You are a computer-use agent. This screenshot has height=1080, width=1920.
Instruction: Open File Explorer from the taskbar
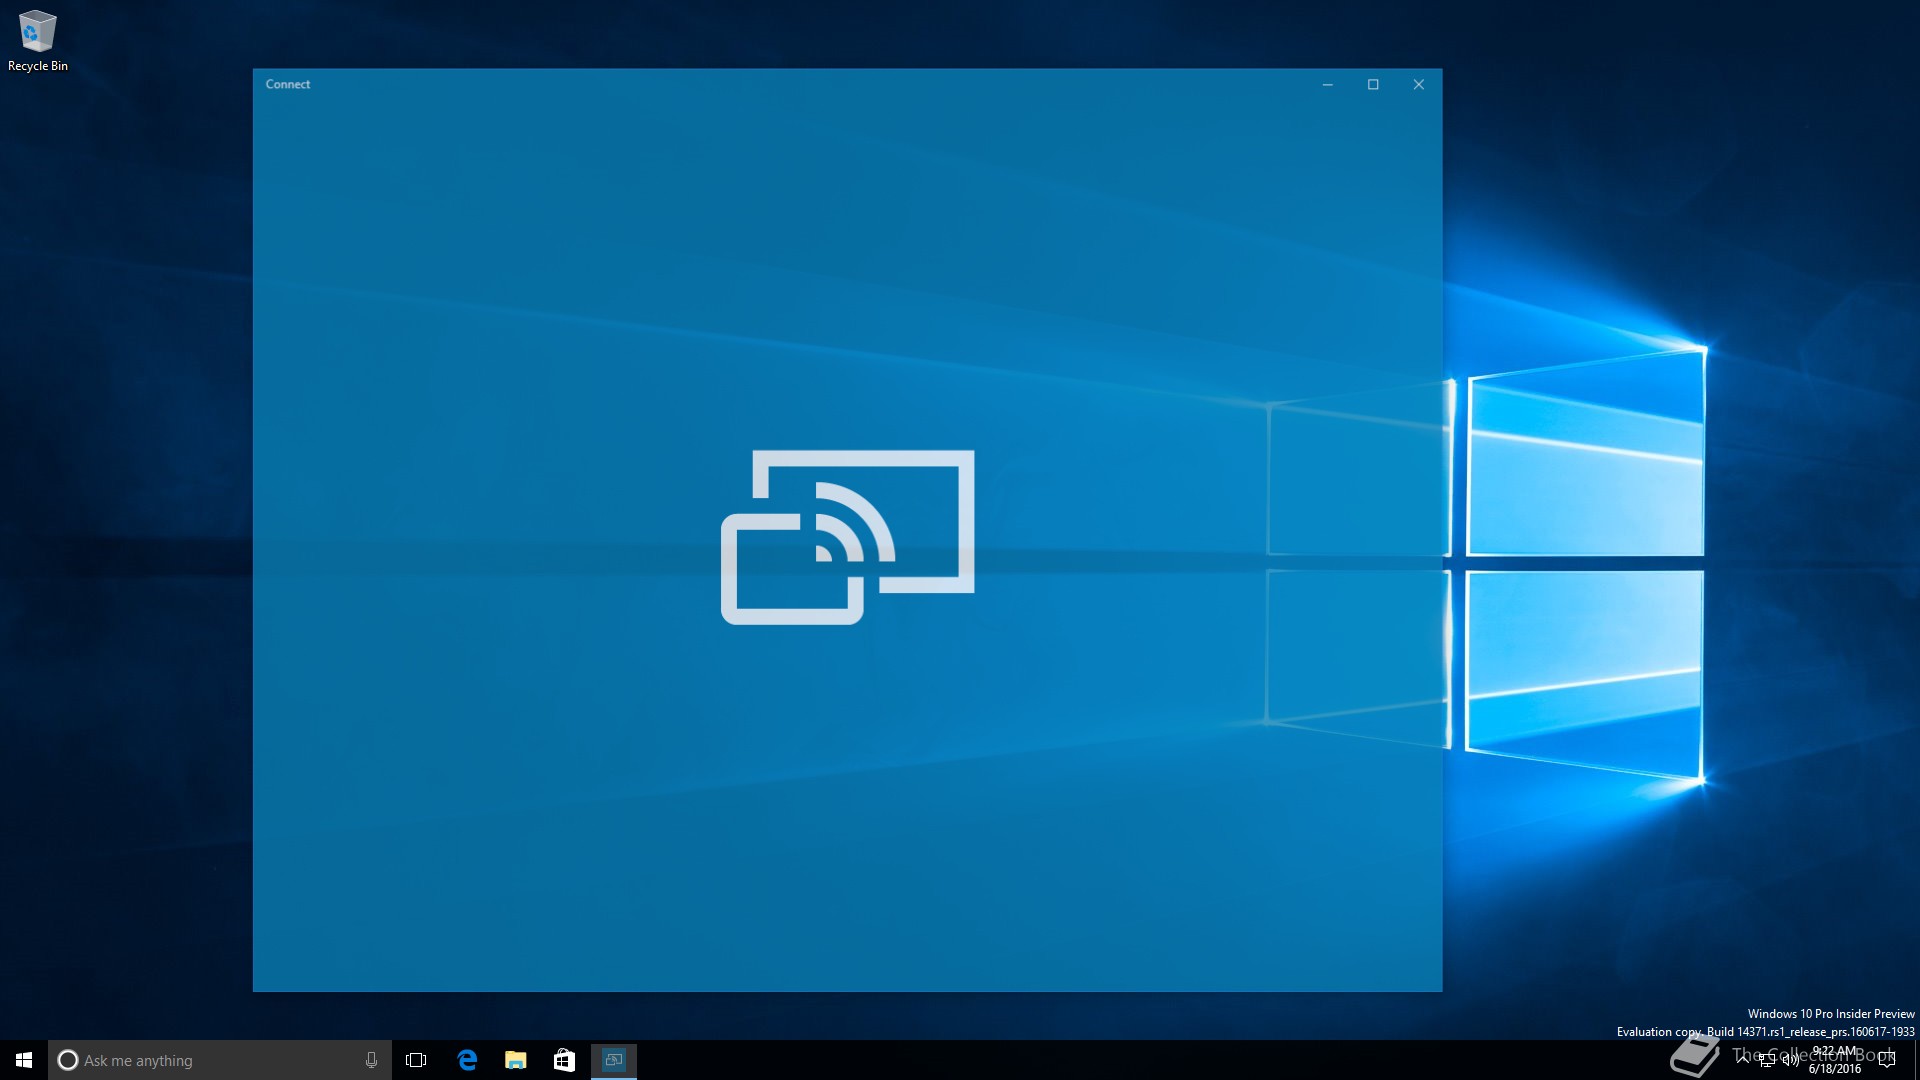tap(515, 1060)
